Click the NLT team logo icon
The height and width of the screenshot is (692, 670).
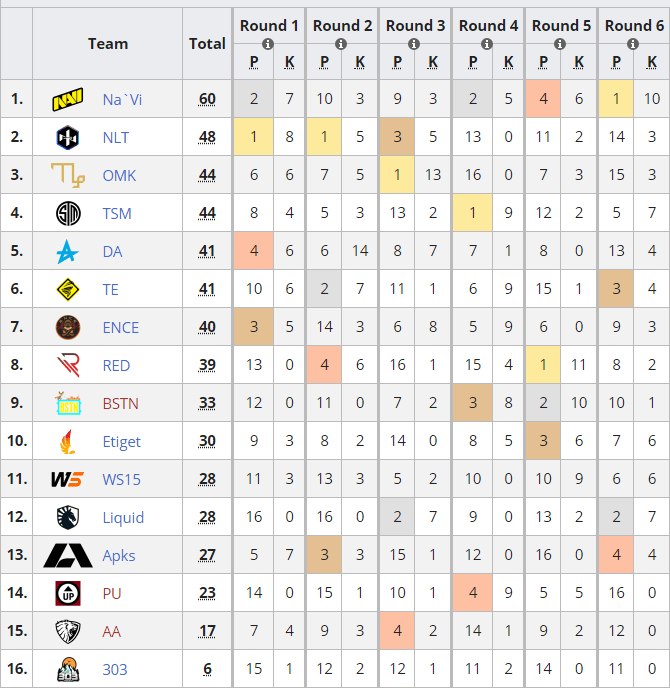[x=67, y=138]
